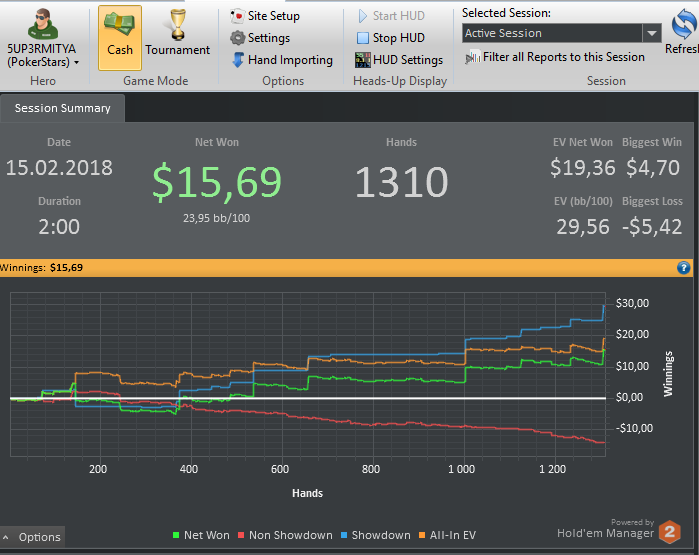The image size is (699, 555).
Task: Click the blue help icon on Winnings bar
Action: click(684, 268)
